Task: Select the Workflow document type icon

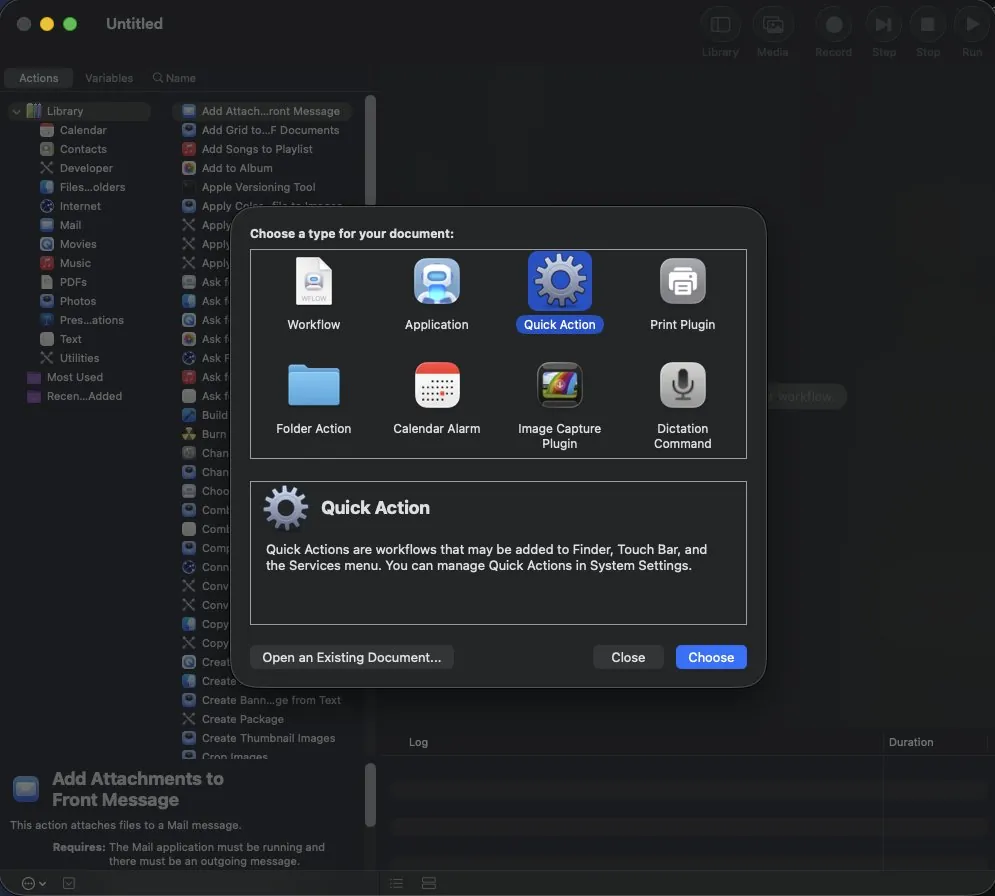Action: [313, 281]
